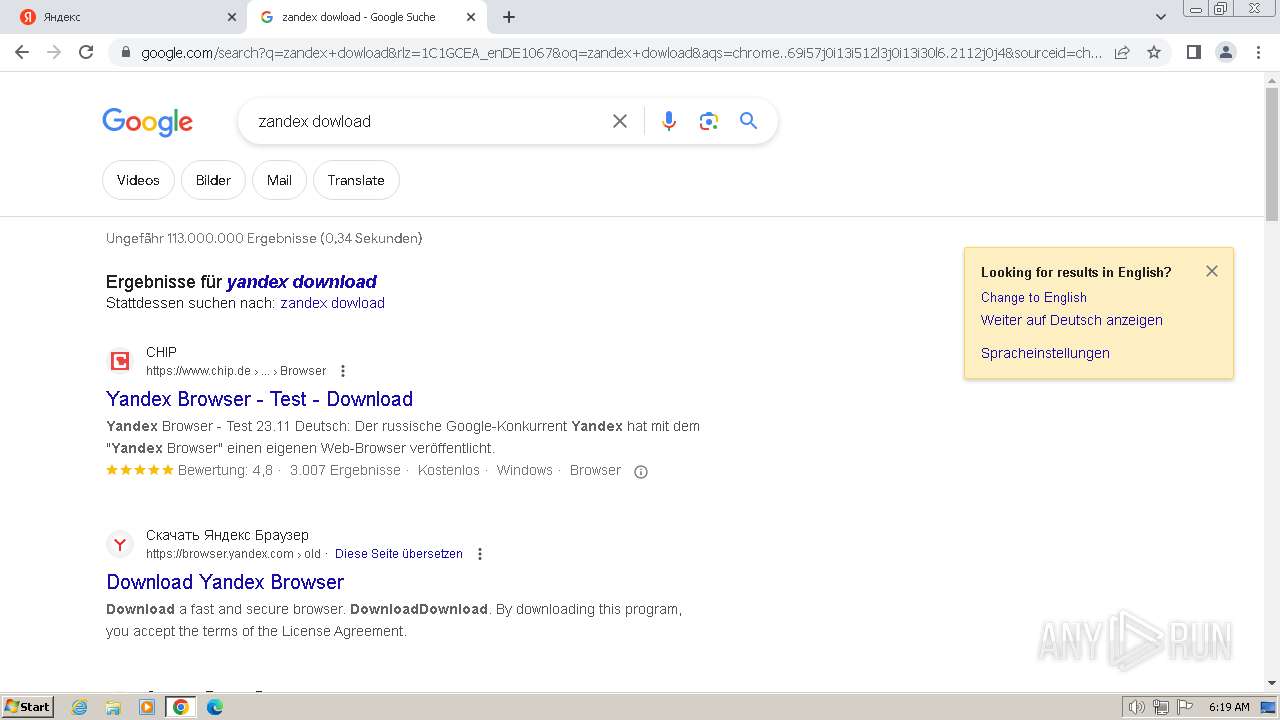
Task: Open a new tab with the plus button
Action: coord(509,17)
